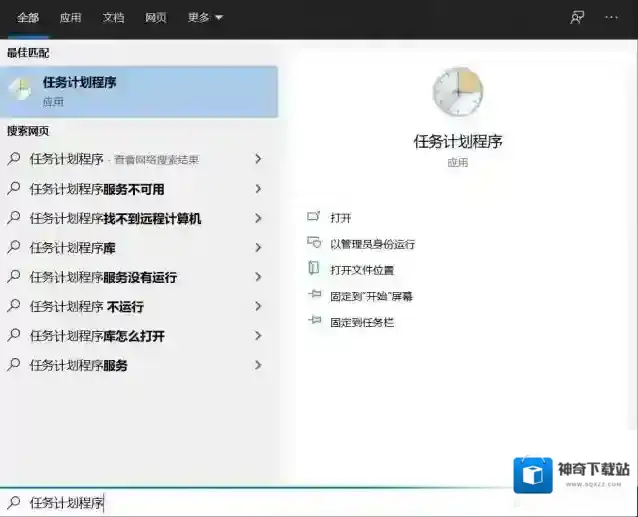Click the pin icon for 固定到"开始"屏幕
This screenshot has height=517, width=638.
pos(314,296)
